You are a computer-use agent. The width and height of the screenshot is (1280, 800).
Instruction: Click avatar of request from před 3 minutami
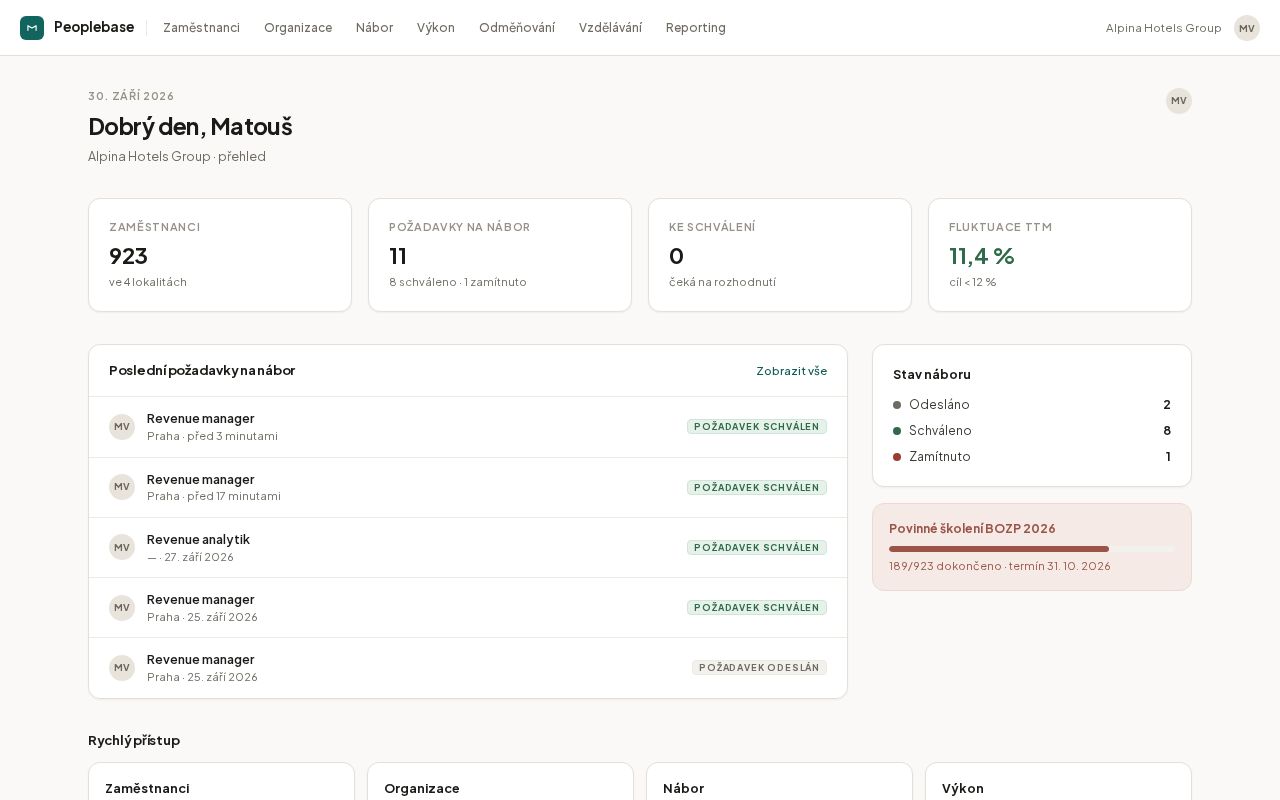[122, 427]
